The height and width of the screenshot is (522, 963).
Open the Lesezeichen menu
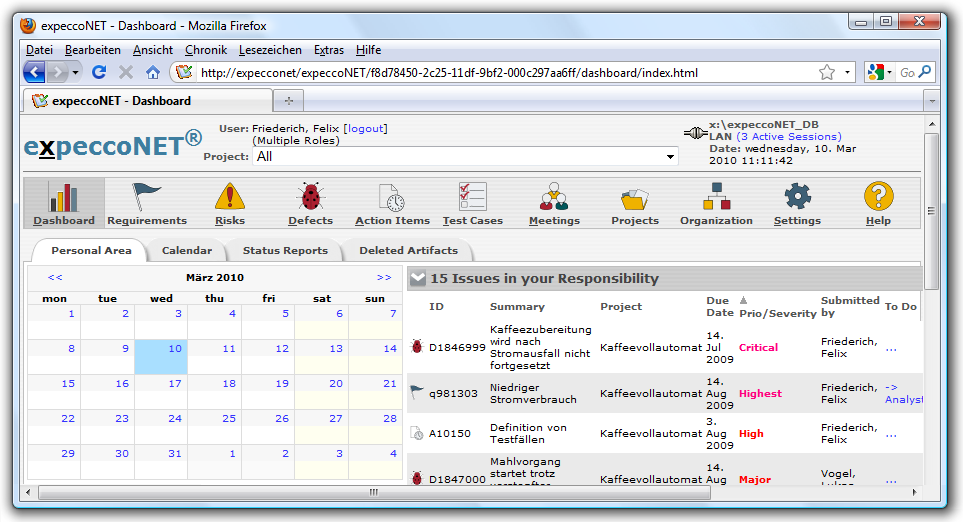click(x=270, y=50)
